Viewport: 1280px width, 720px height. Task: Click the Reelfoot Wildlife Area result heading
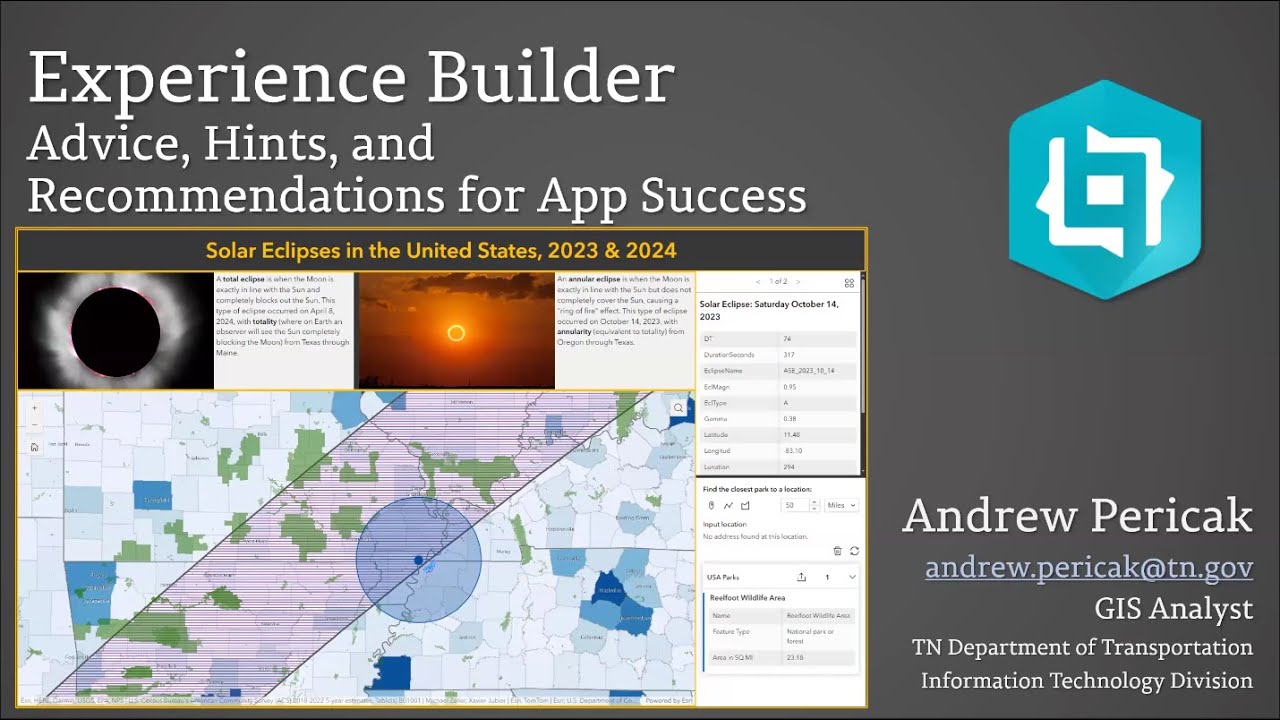click(x=747, y=598)
